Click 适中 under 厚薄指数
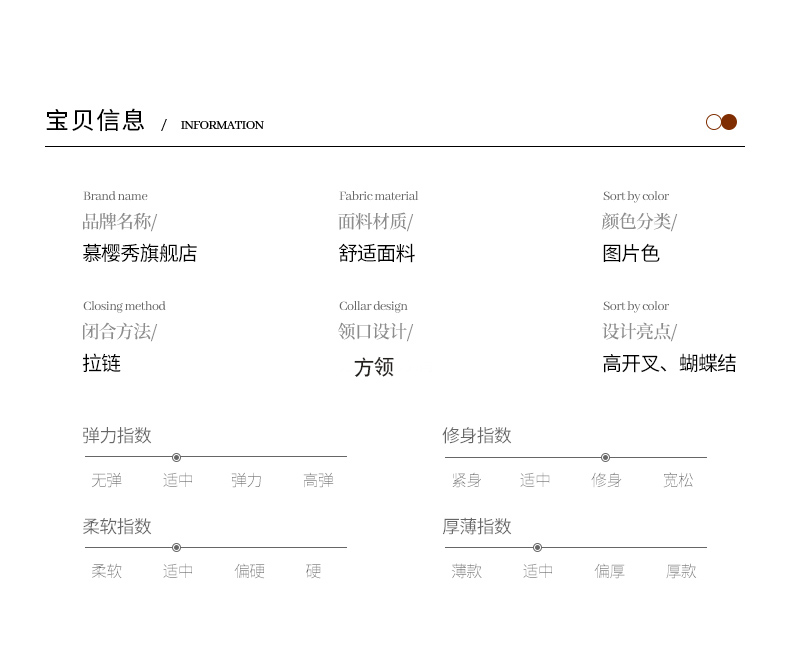 (538, 571)
